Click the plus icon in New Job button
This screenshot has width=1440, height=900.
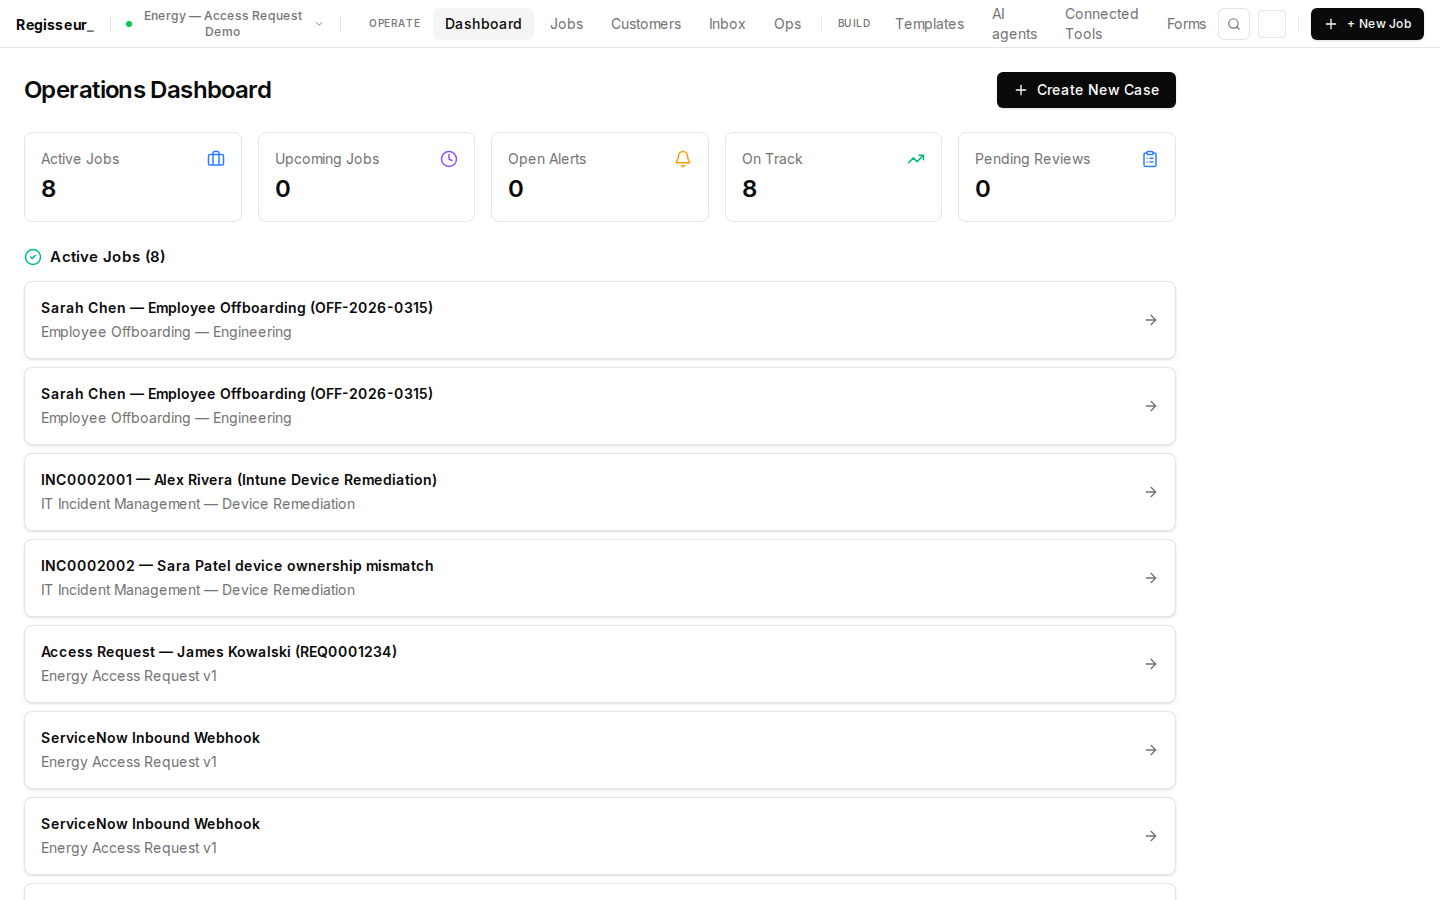1331,24
